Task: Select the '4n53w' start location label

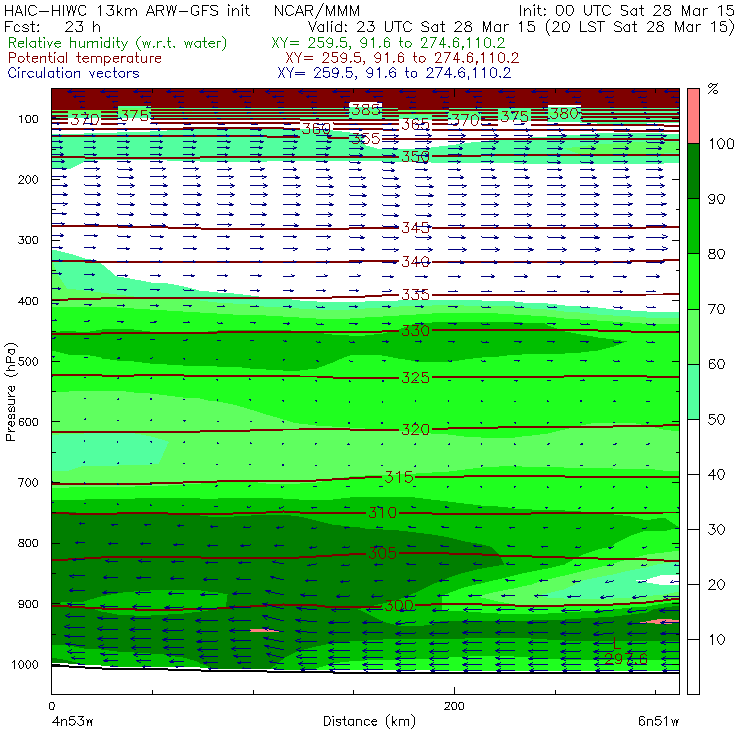Action: pos(72,722)
